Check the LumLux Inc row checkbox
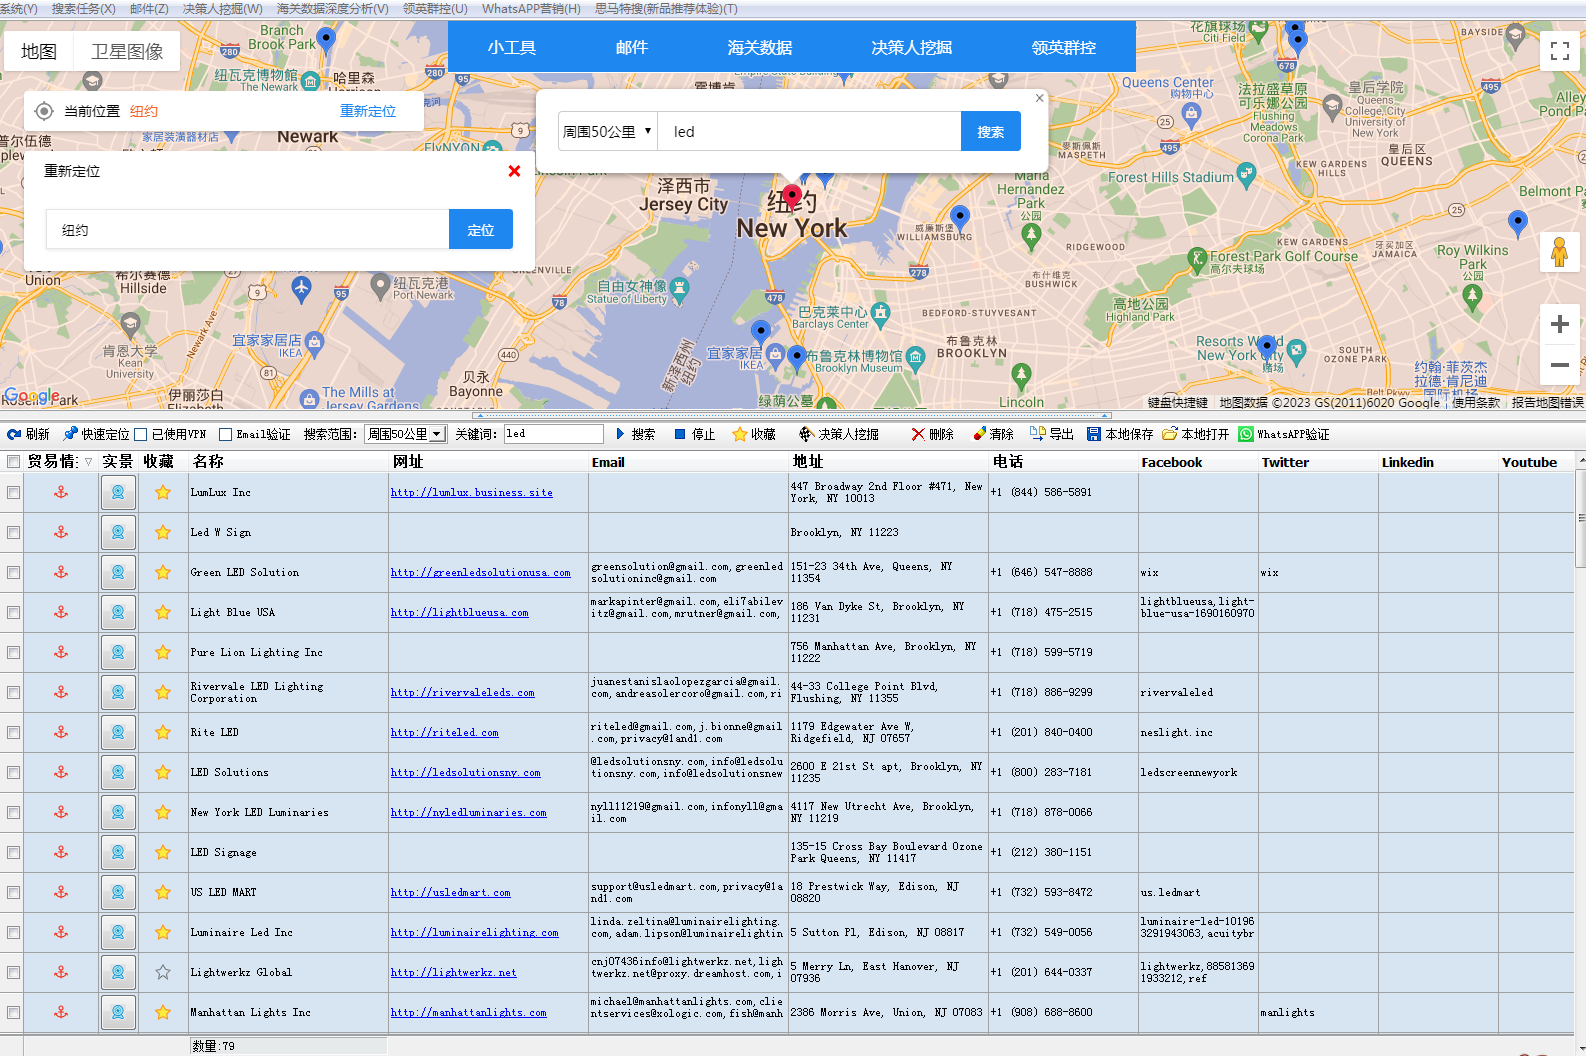The image size is (1586, 1056). tap(13, 492)
